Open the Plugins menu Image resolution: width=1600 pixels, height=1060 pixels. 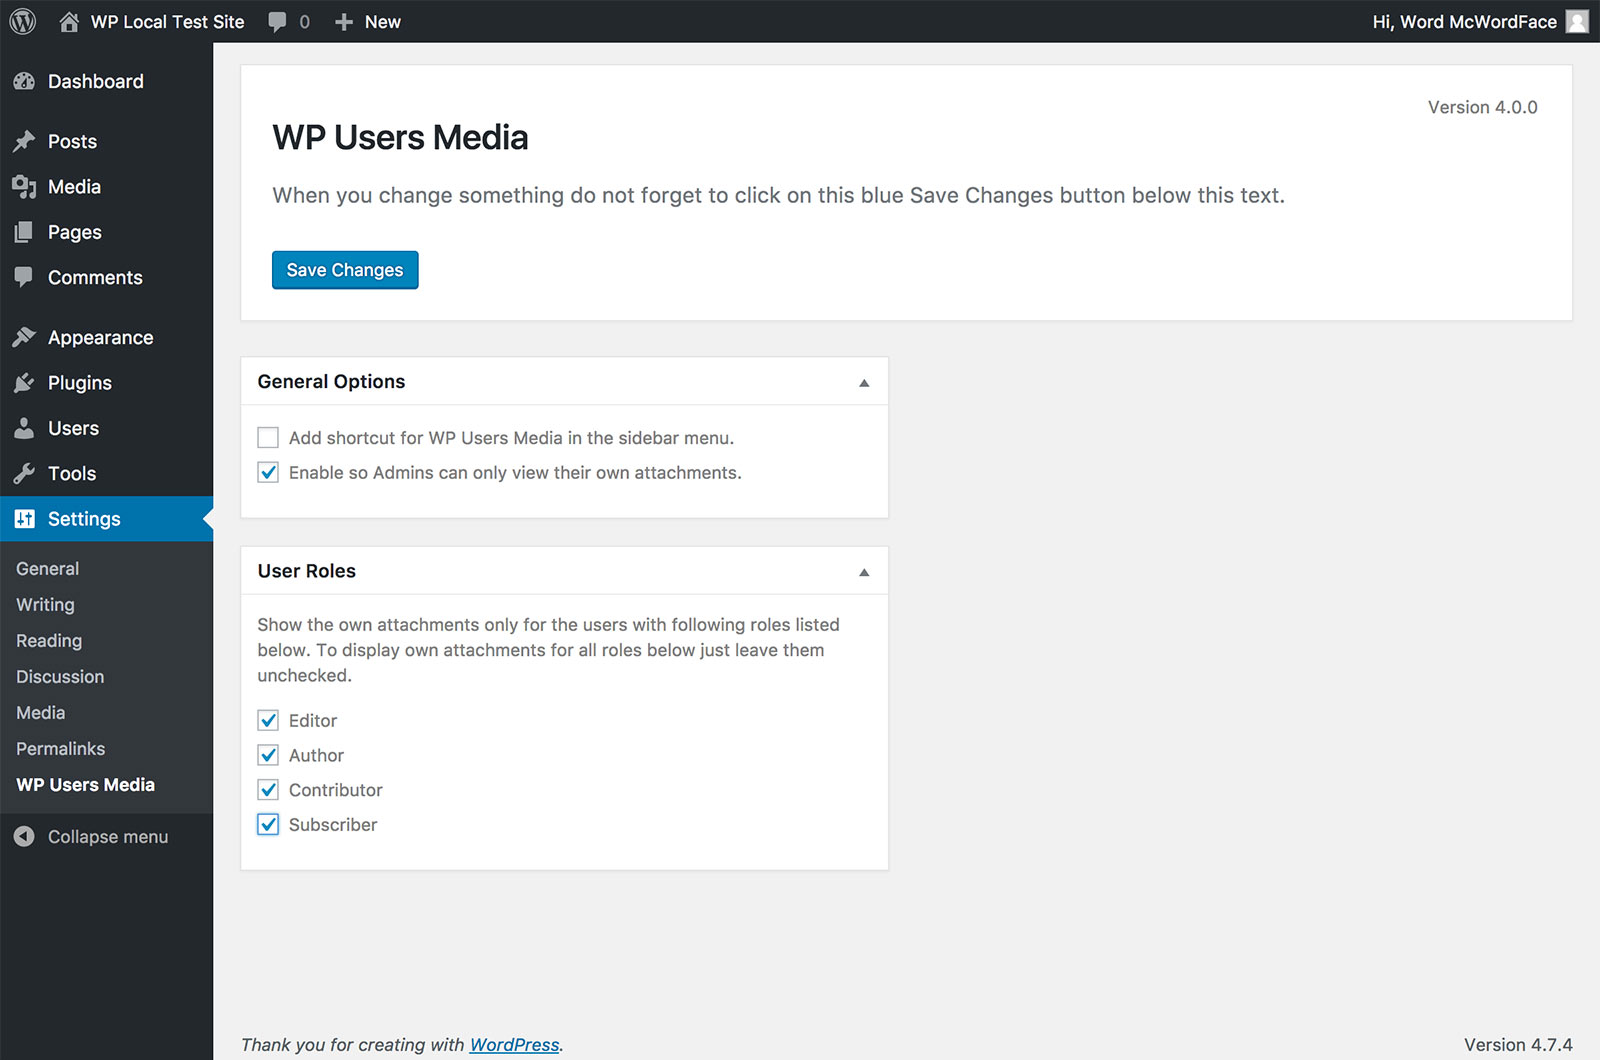(80, 383)
